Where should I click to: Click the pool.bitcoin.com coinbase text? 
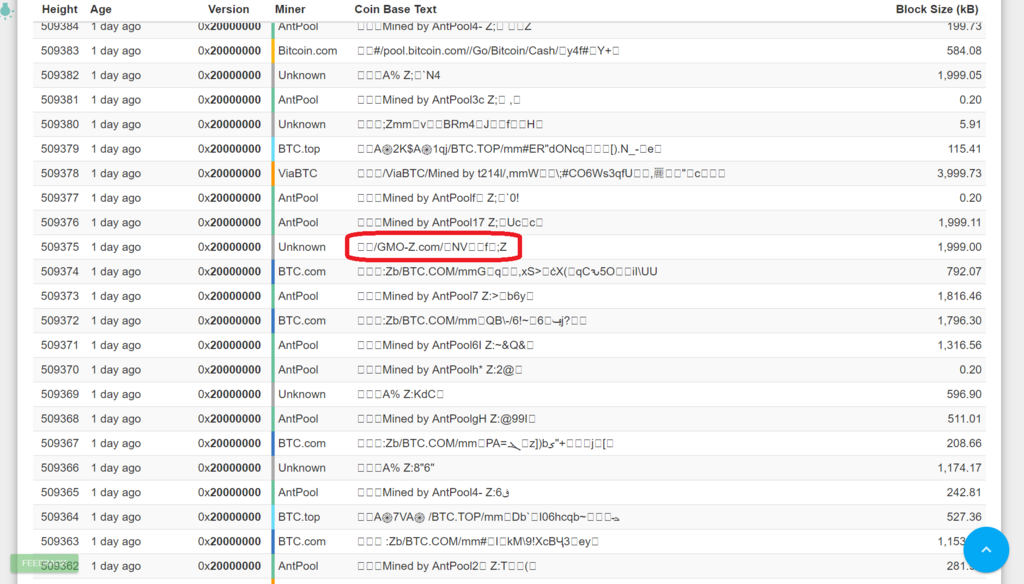[488, 50]
